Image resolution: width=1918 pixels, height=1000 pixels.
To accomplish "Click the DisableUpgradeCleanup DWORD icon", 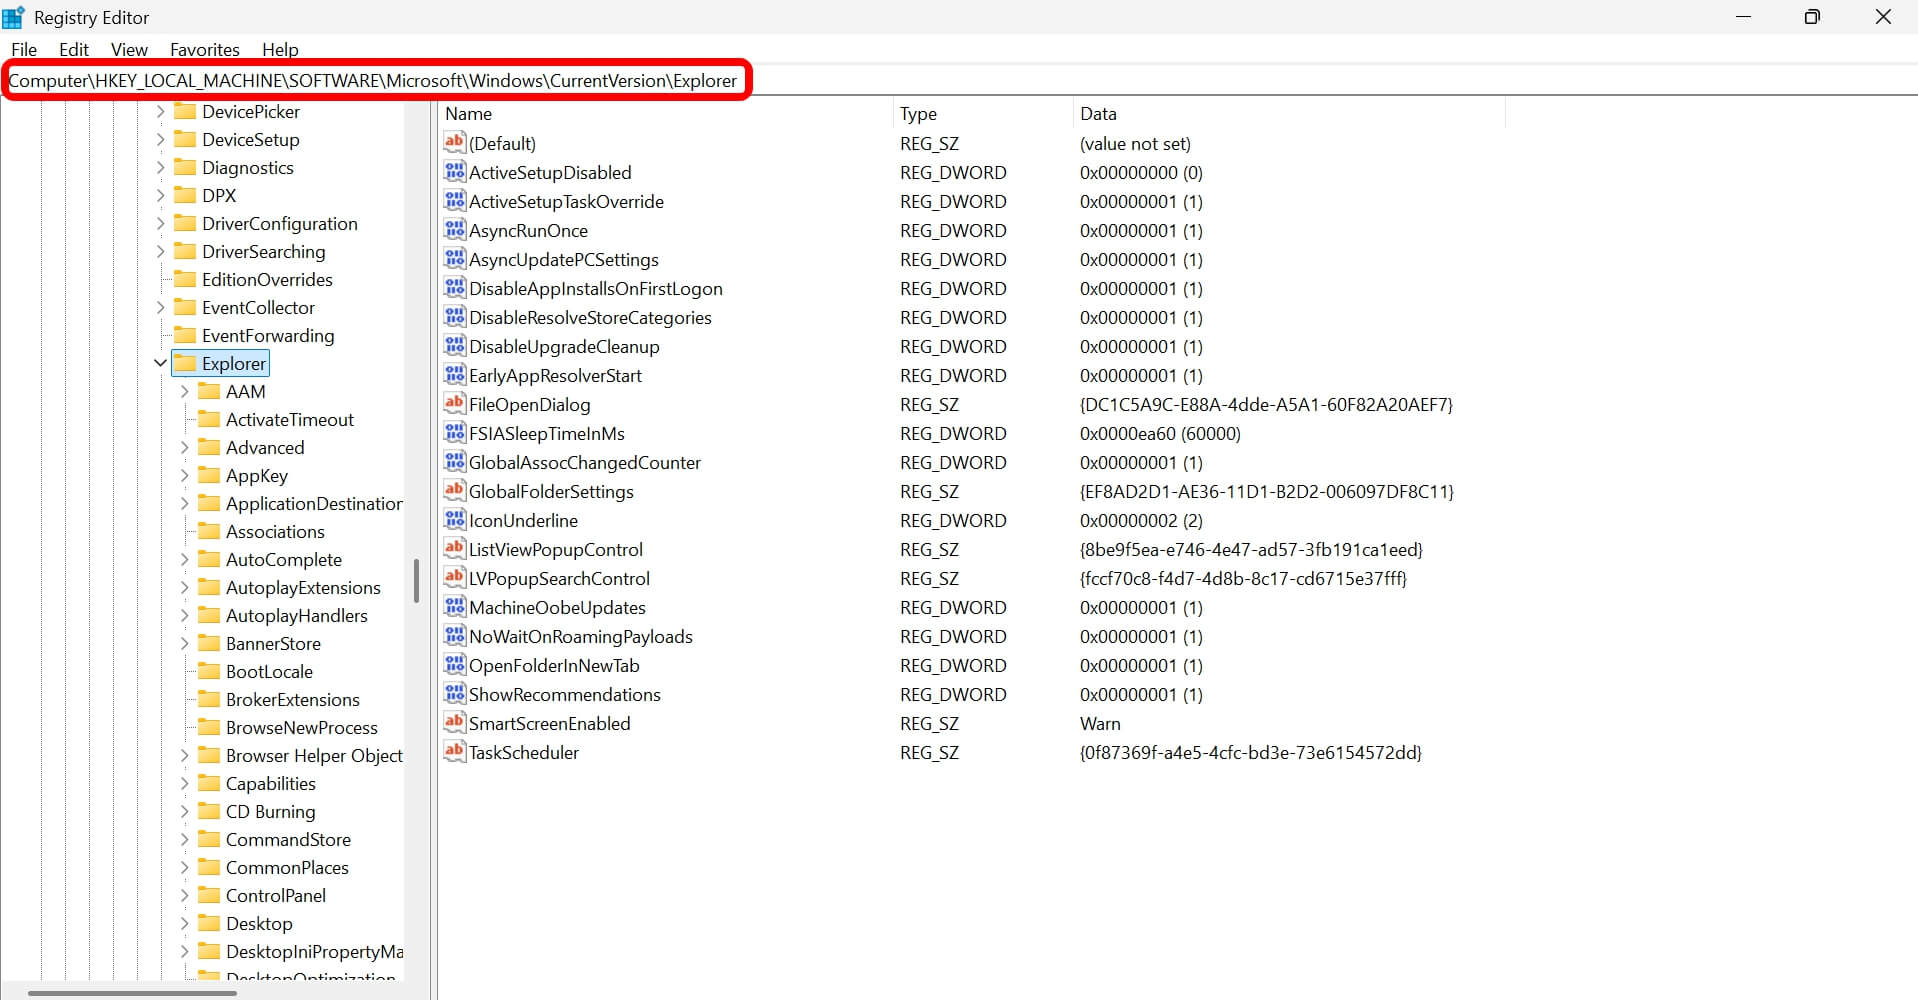I will point(455,345).
